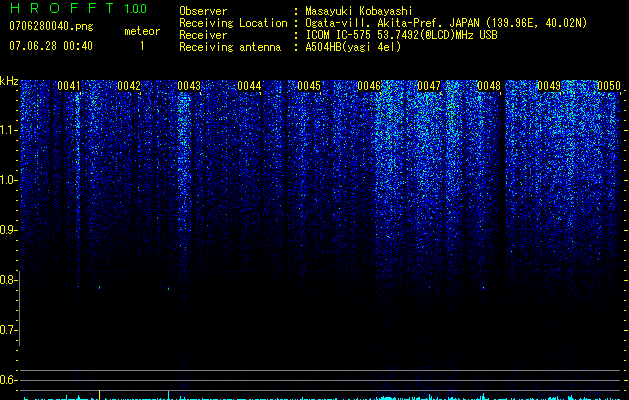Click the ICOM IC-575 receiver text

coord(339,35)
